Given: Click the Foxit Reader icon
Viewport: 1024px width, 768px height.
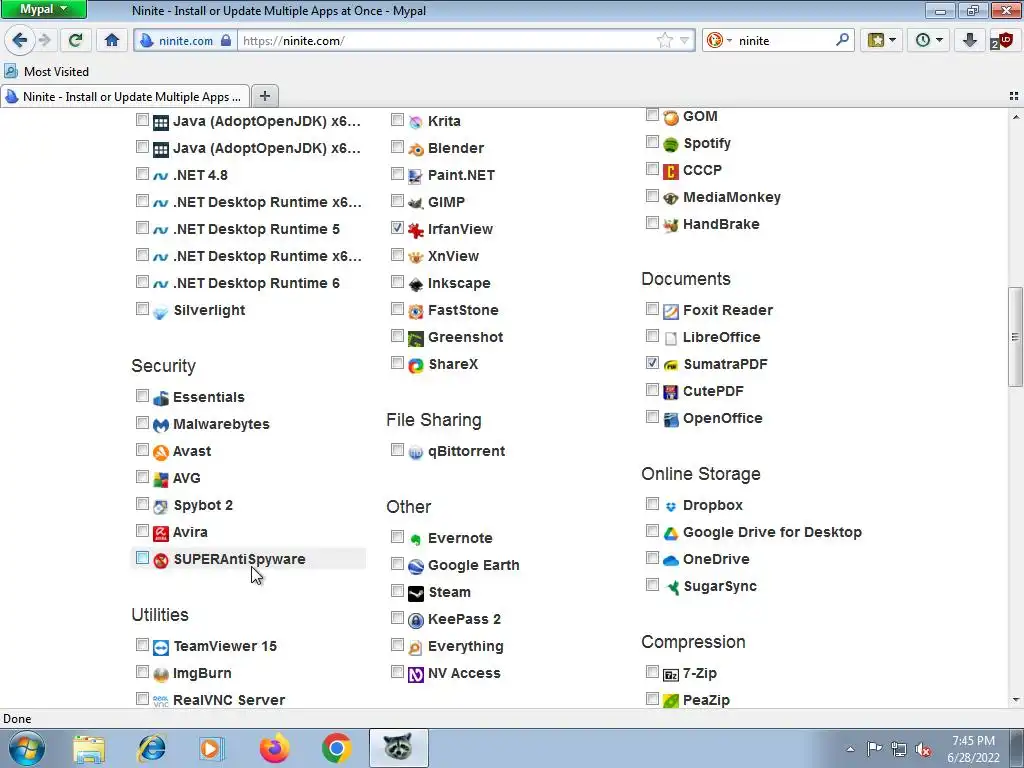Looking at the screenshot, I should tap(671, 311).
